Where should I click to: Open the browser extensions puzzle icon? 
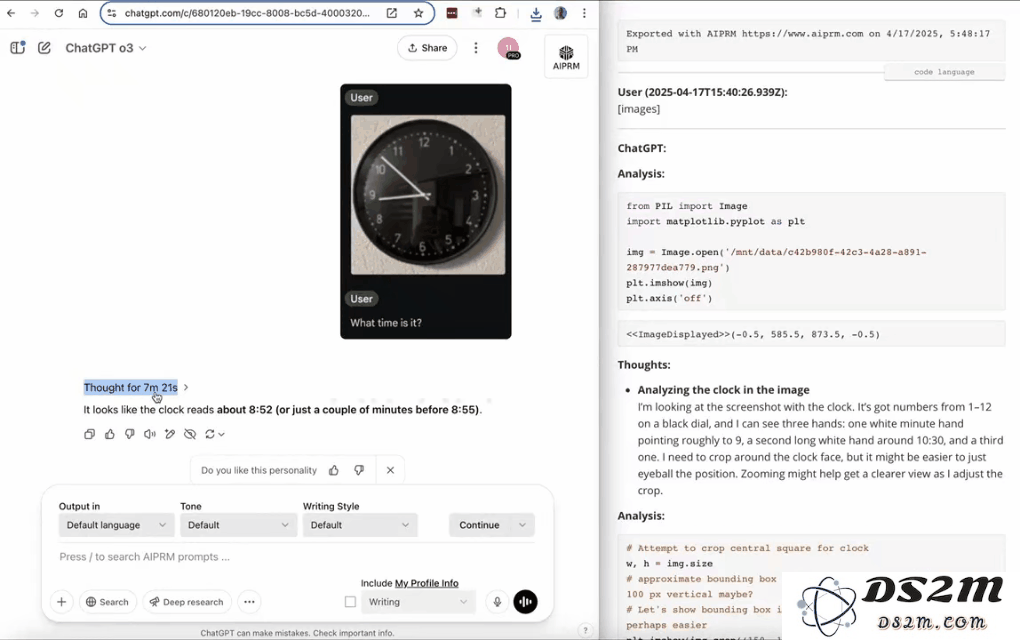click(500, 13)
